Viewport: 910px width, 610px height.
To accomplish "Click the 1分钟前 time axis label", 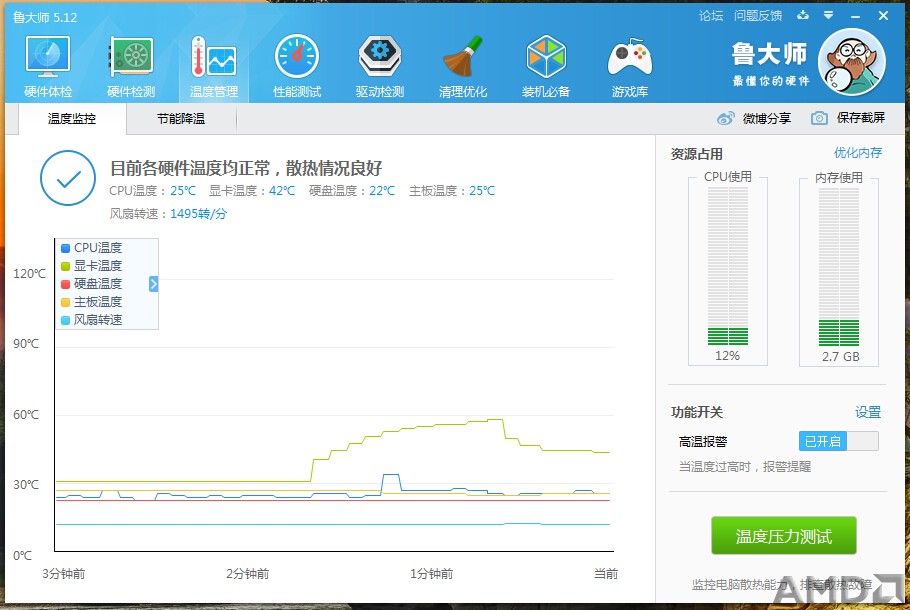I will click(x=431, y=573).
